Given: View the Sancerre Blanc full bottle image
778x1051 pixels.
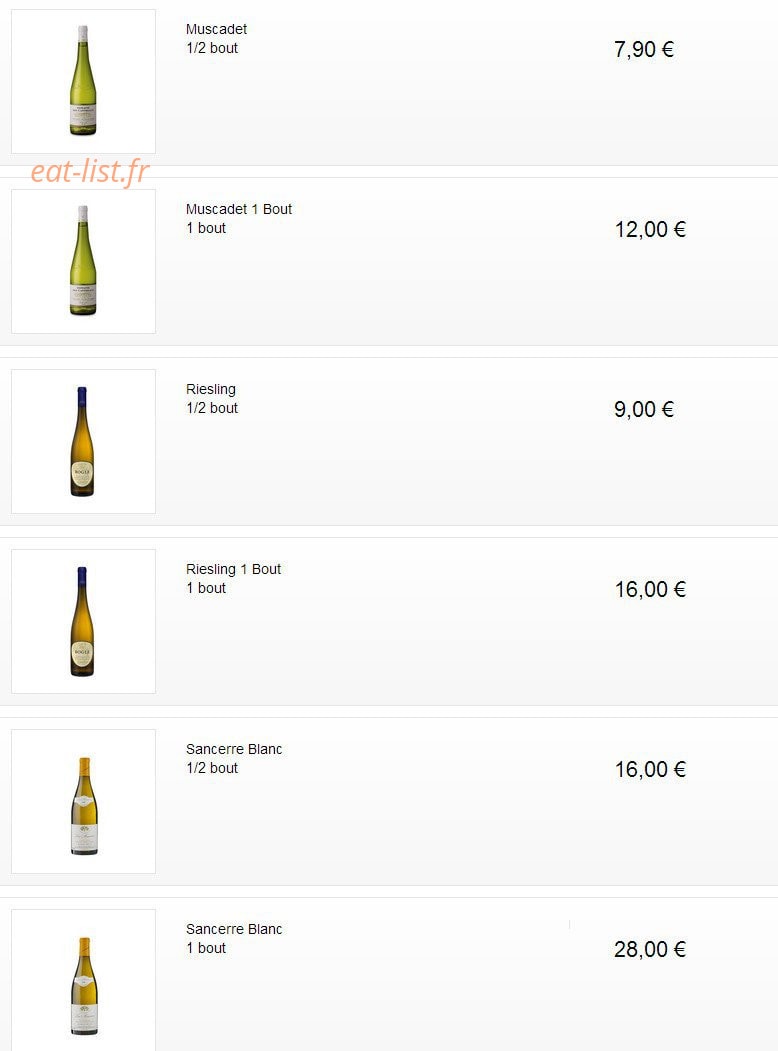Looking at the screenshot, I should click(x=83, y=980).
